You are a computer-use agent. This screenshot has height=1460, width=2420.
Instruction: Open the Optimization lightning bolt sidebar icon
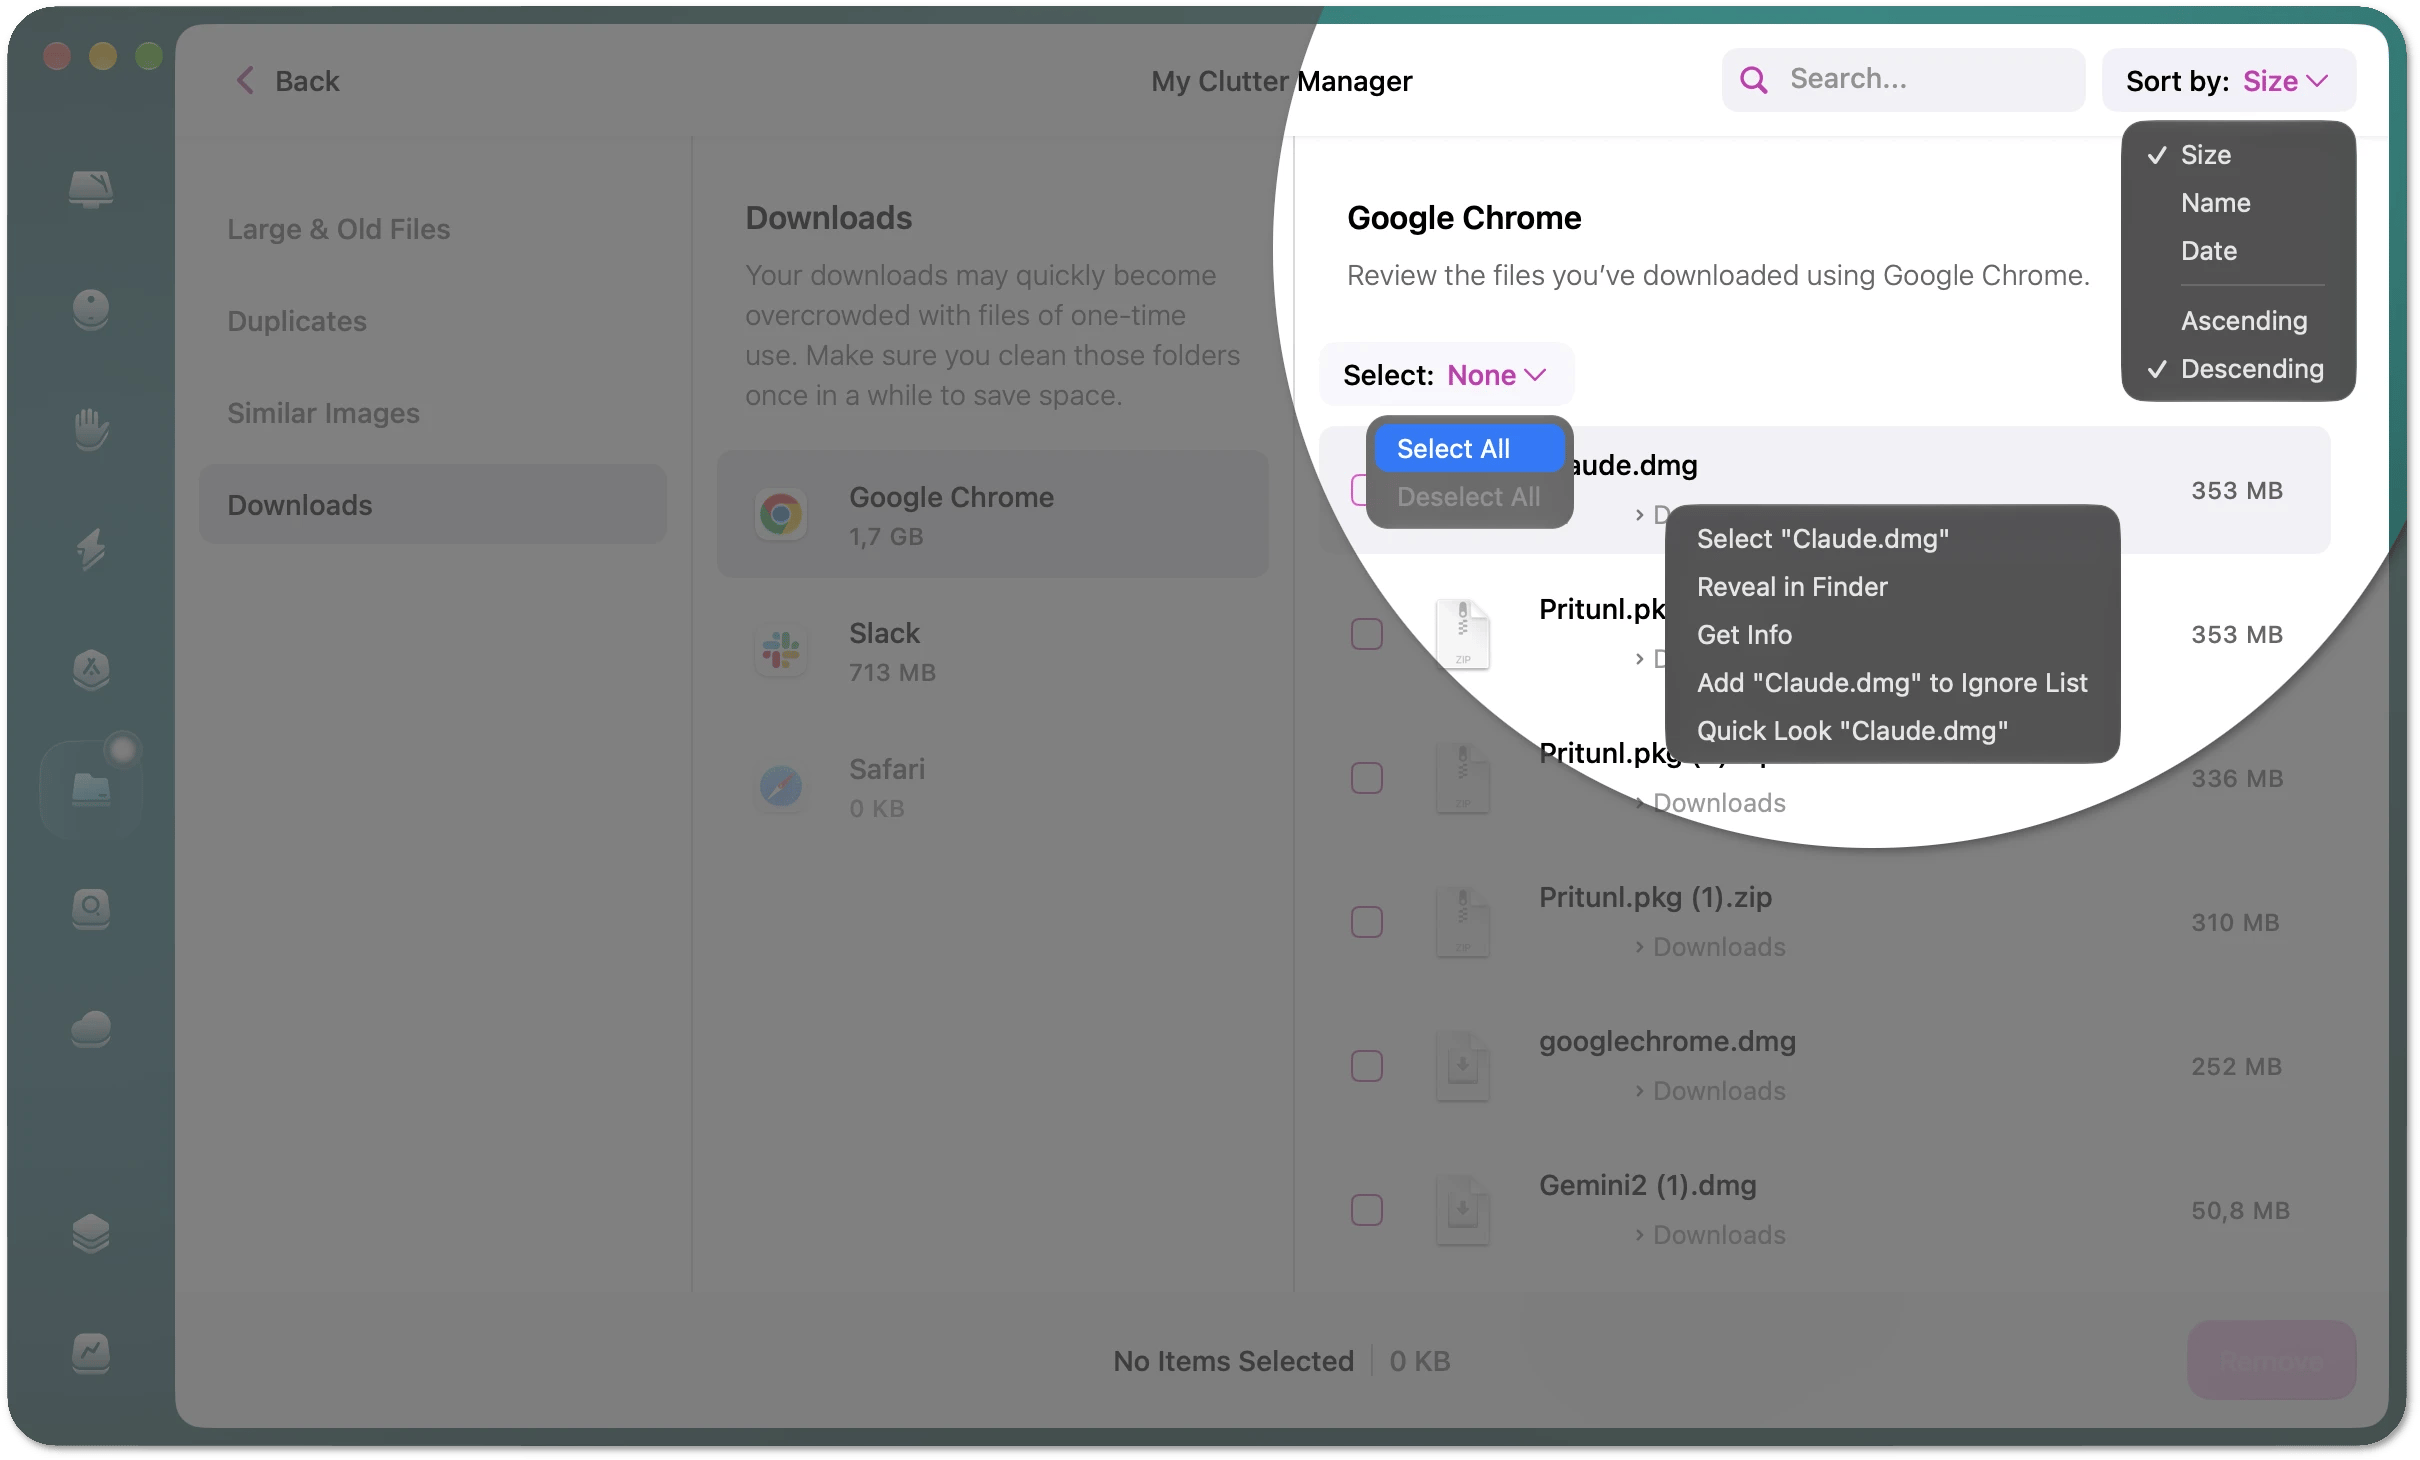click(x=91, y=548)
